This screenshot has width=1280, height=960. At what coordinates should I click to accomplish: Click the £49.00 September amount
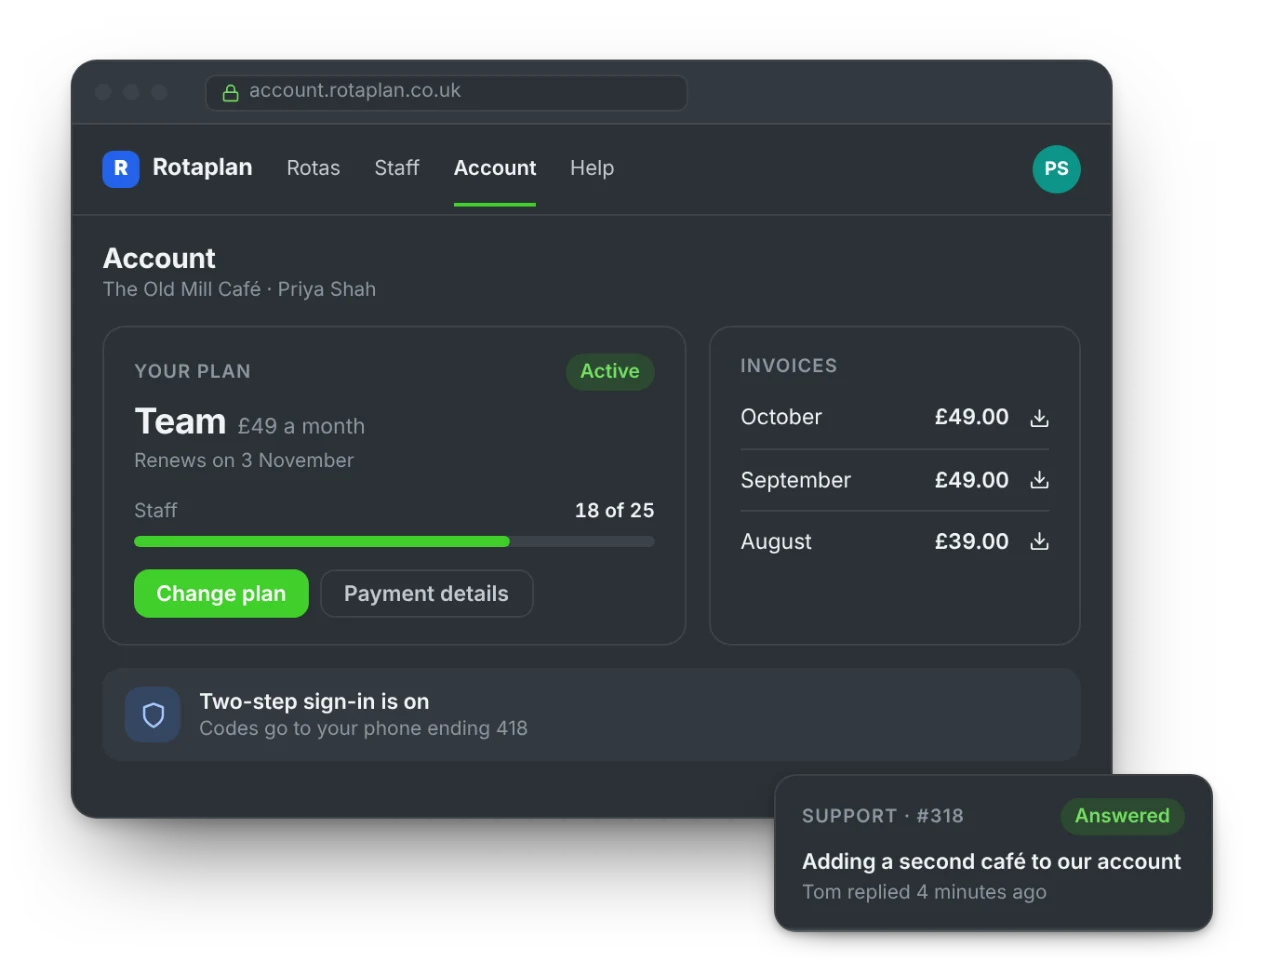click(971, 480)
